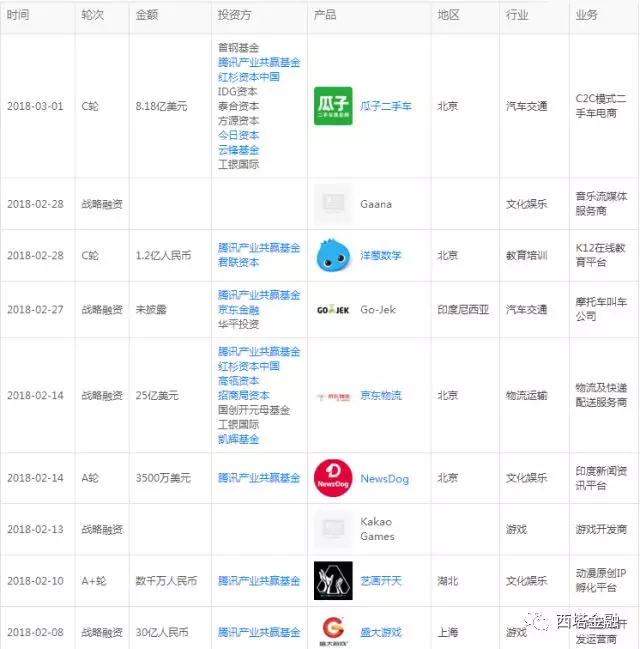Click the 艺画开天 black logo icon
Image resolution: width=640 pixels, height=649 pixels.
pyautogui.click(x=333, y=581)
